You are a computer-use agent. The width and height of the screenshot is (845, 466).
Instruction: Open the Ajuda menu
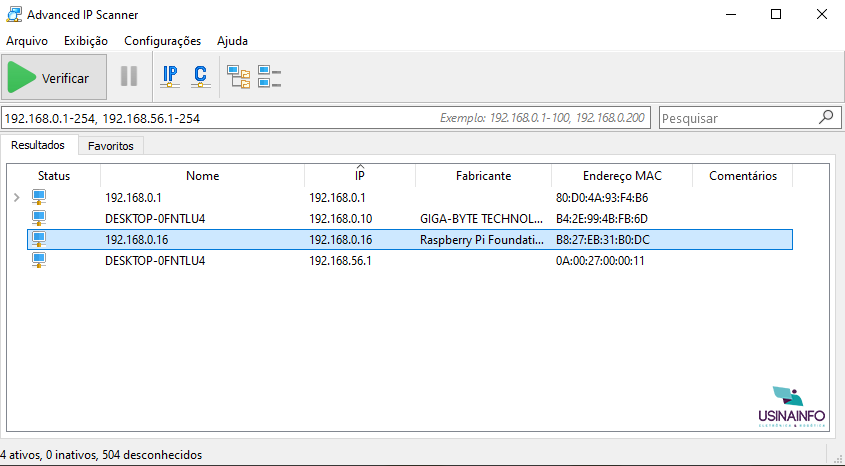(x=232, y=41)
